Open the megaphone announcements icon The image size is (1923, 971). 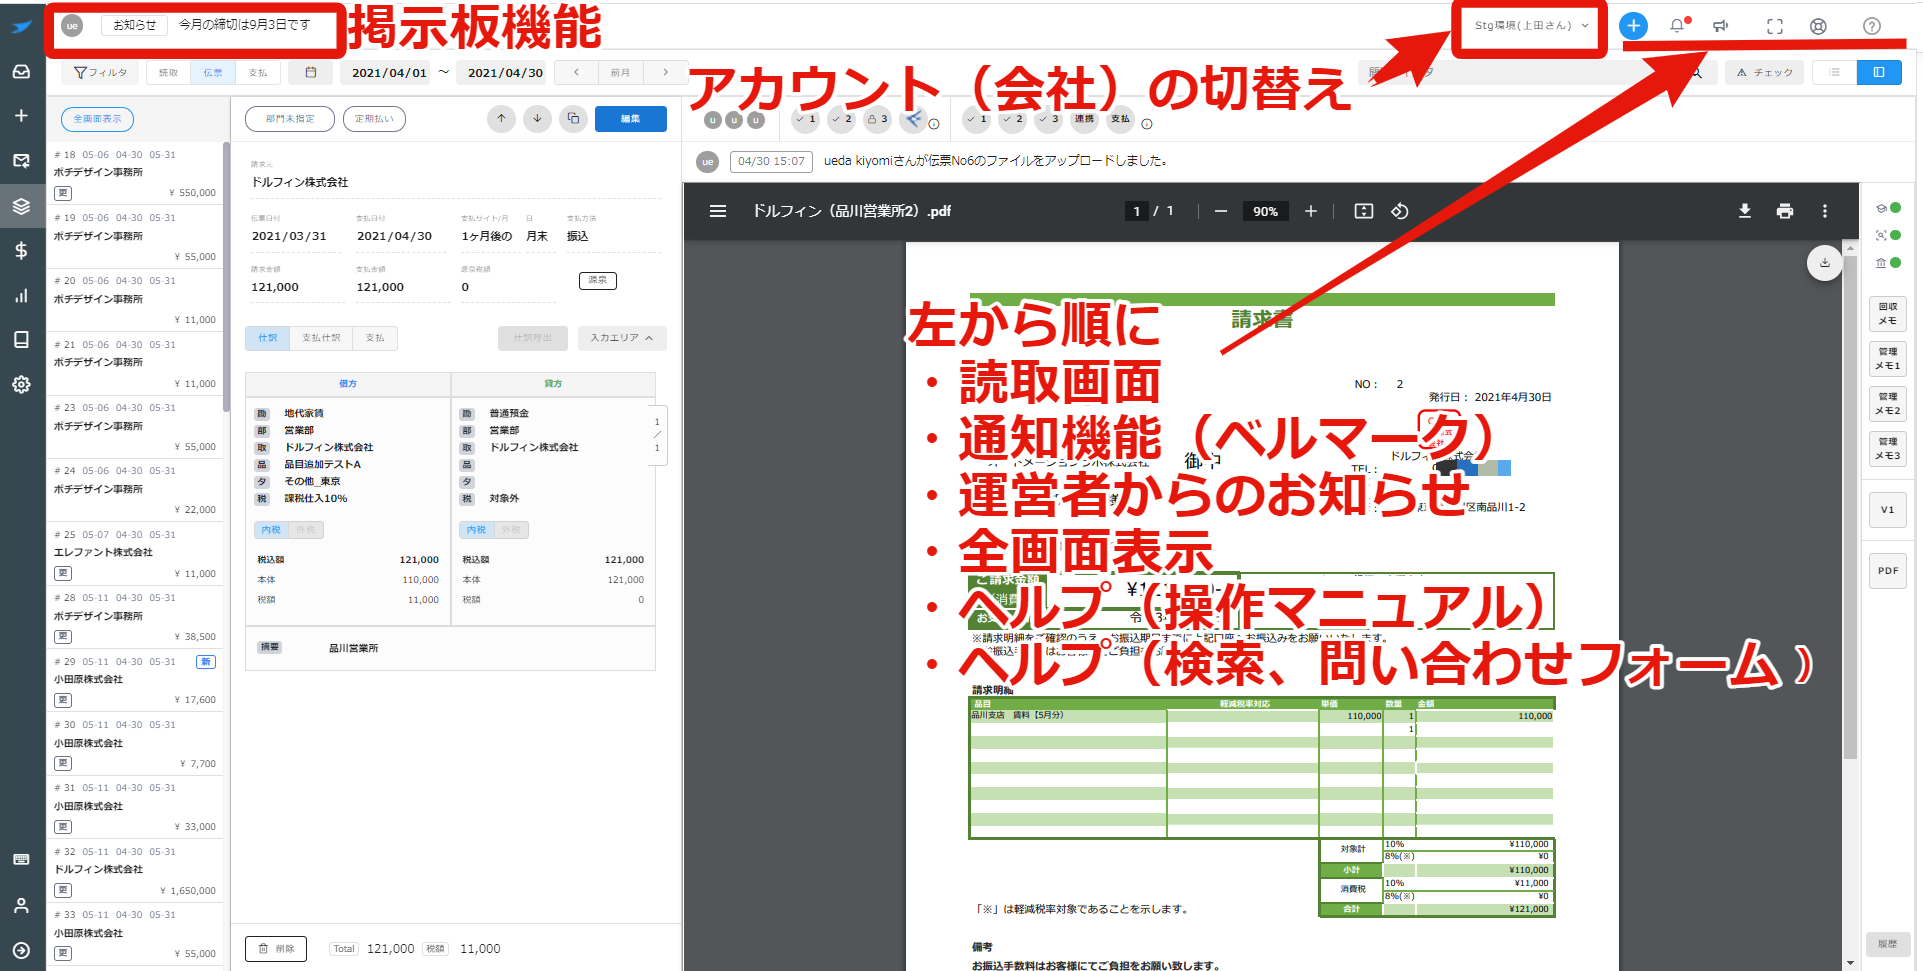(1721, 26)
